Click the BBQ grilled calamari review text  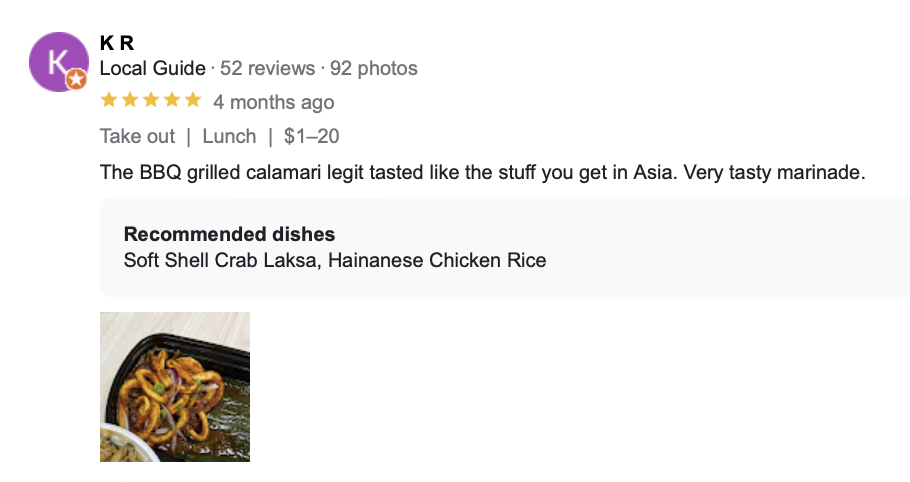tap(480, 173)
